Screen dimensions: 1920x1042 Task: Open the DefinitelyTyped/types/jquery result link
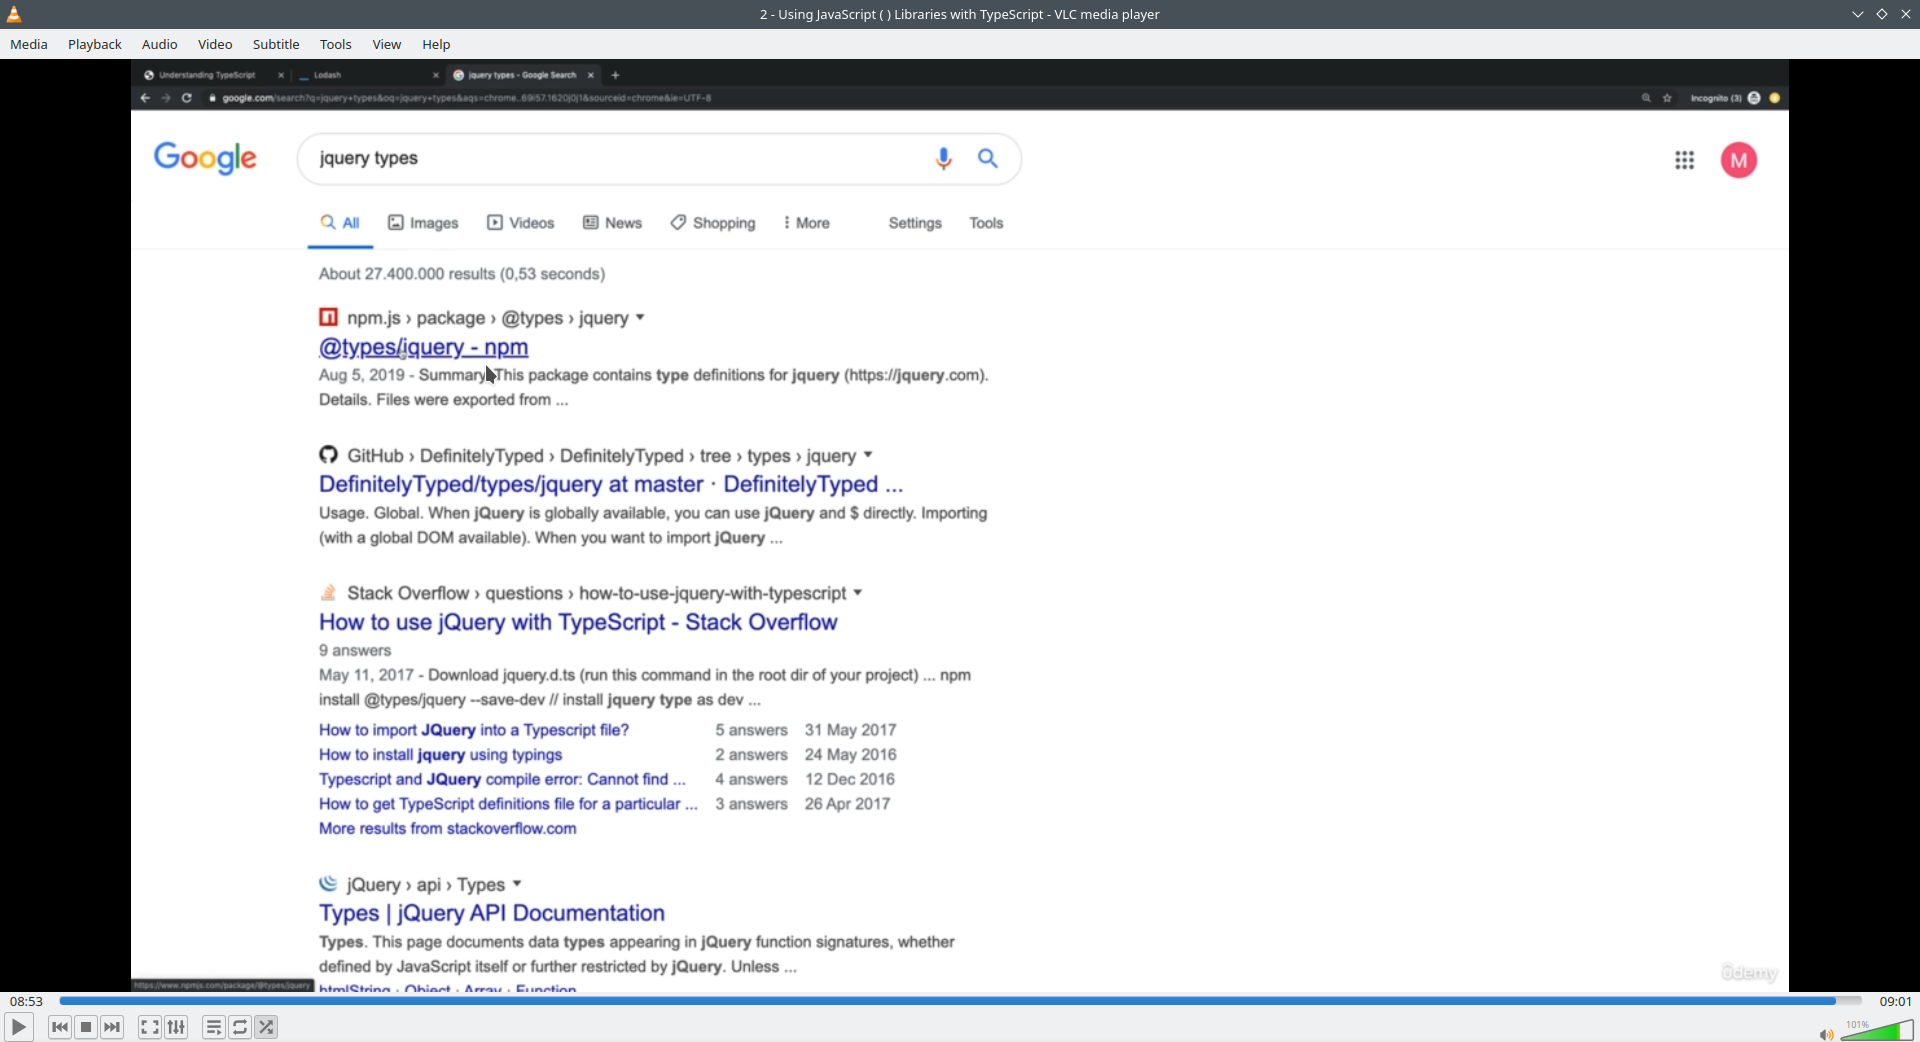click(x=611, y=484)
